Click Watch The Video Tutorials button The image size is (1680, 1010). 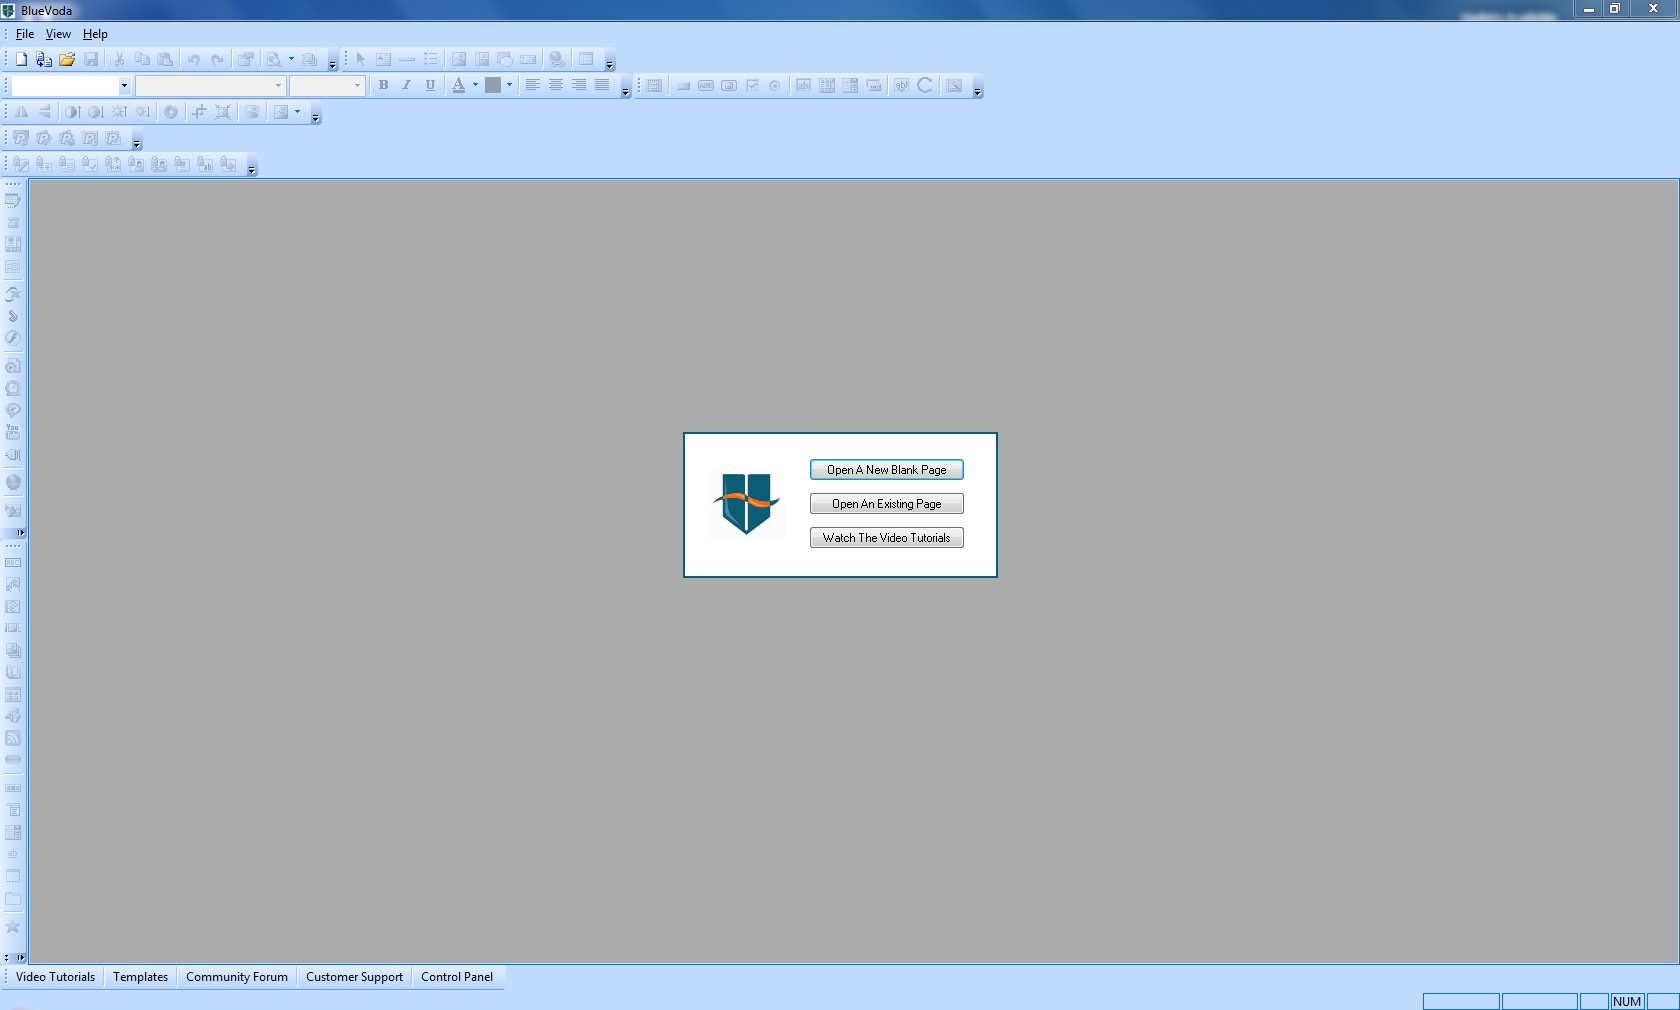(887, 538)
